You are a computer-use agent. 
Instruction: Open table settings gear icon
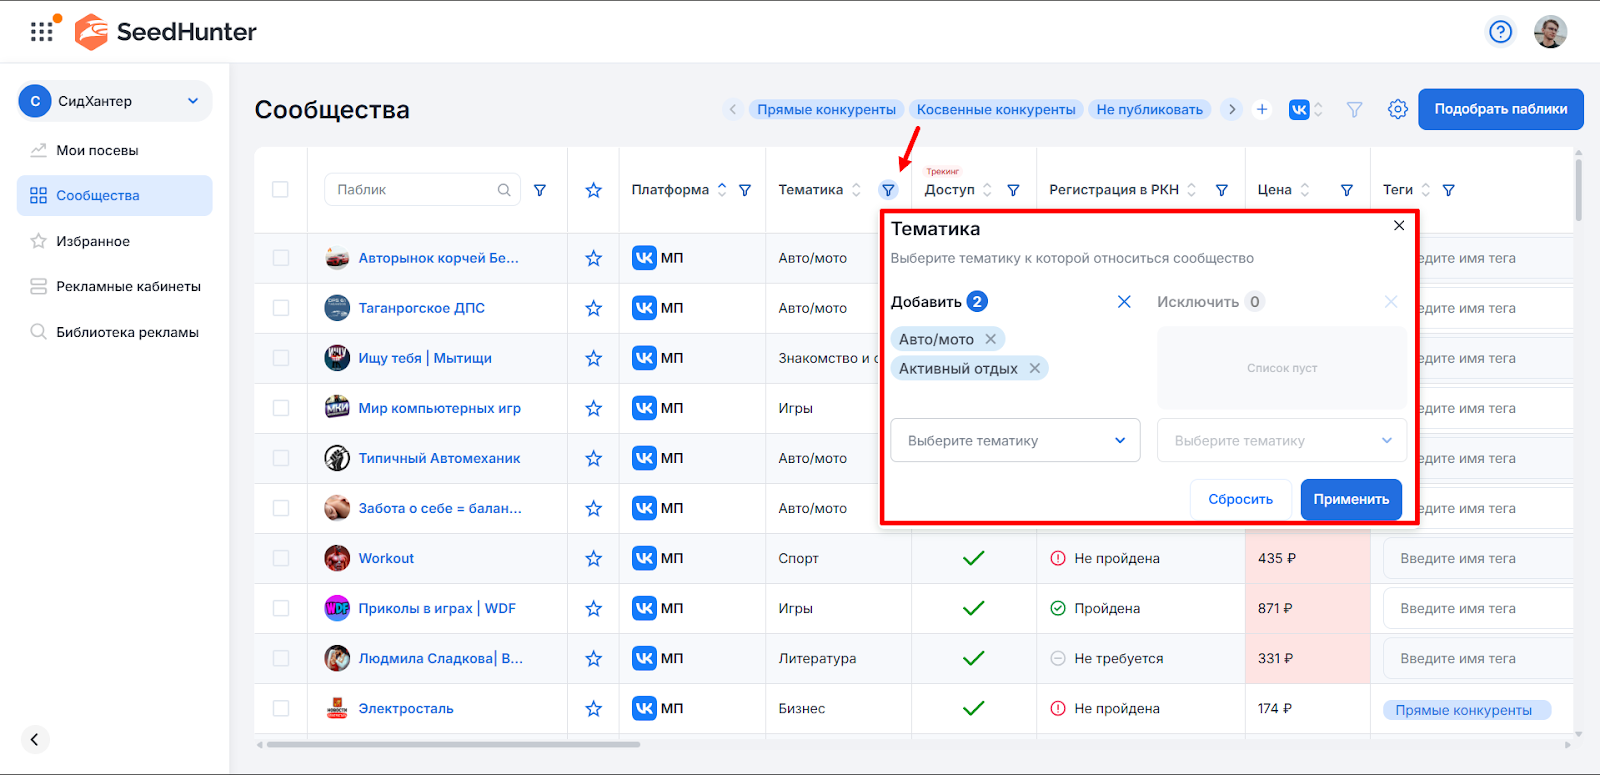click(1397, 109)
